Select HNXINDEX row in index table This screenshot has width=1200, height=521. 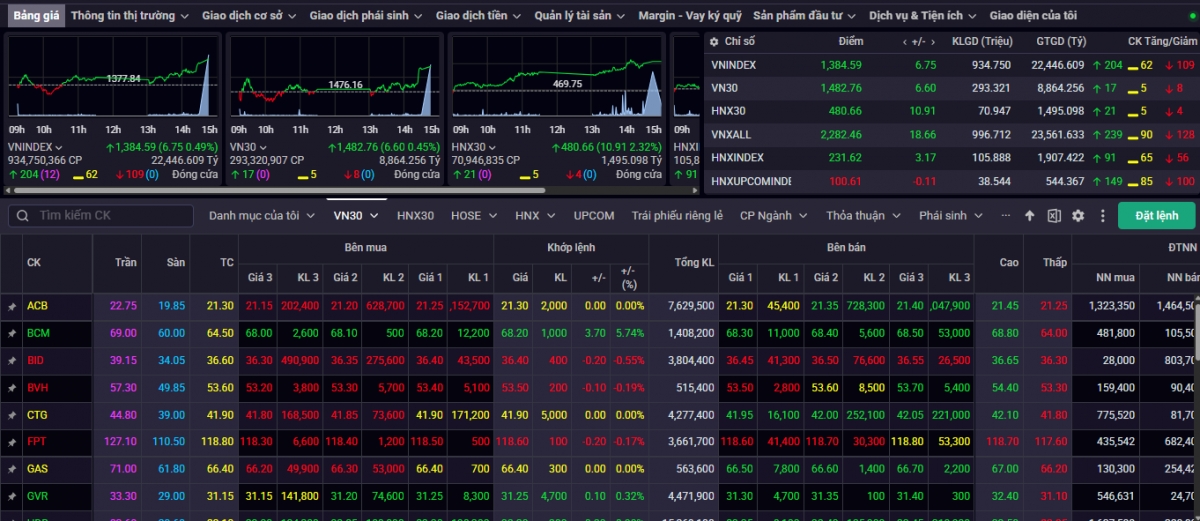(951, 158)
